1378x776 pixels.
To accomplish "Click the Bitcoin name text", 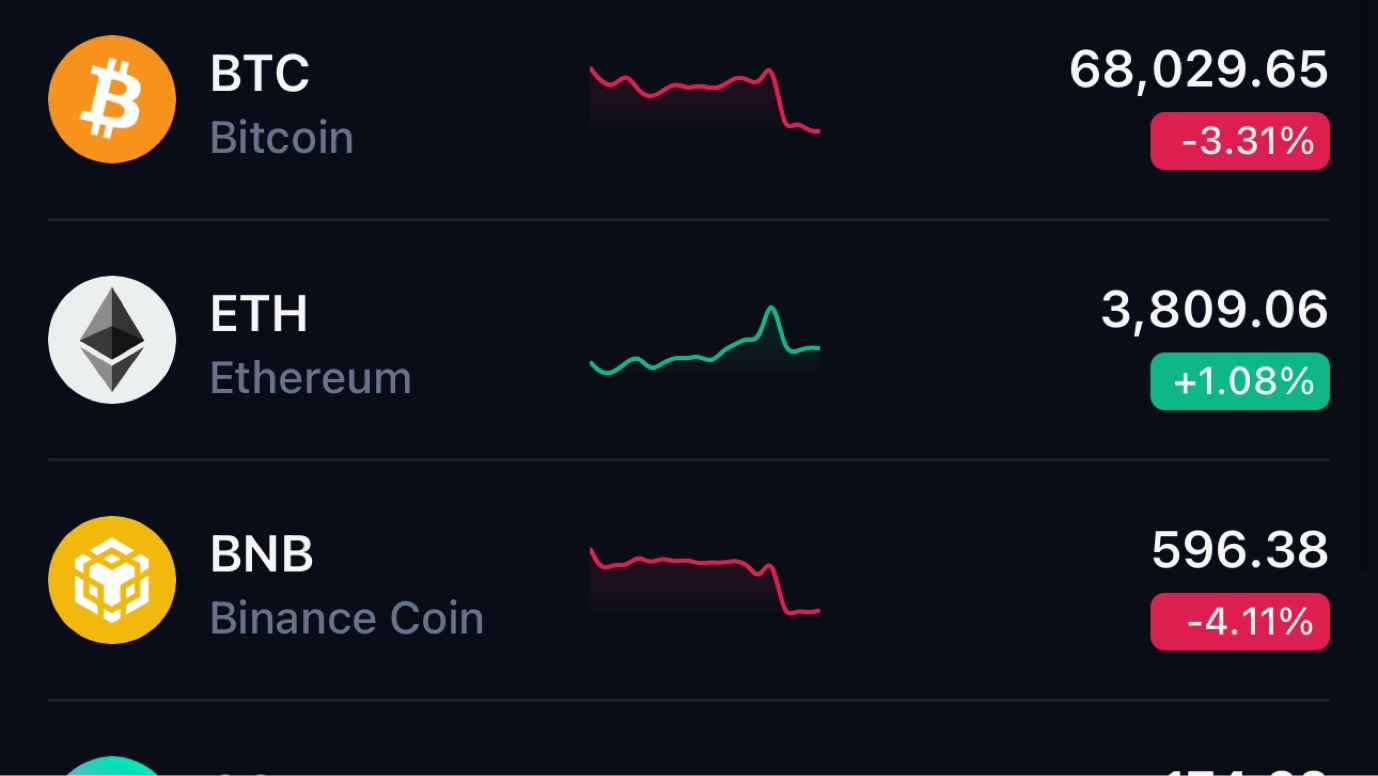I will 282,138.
